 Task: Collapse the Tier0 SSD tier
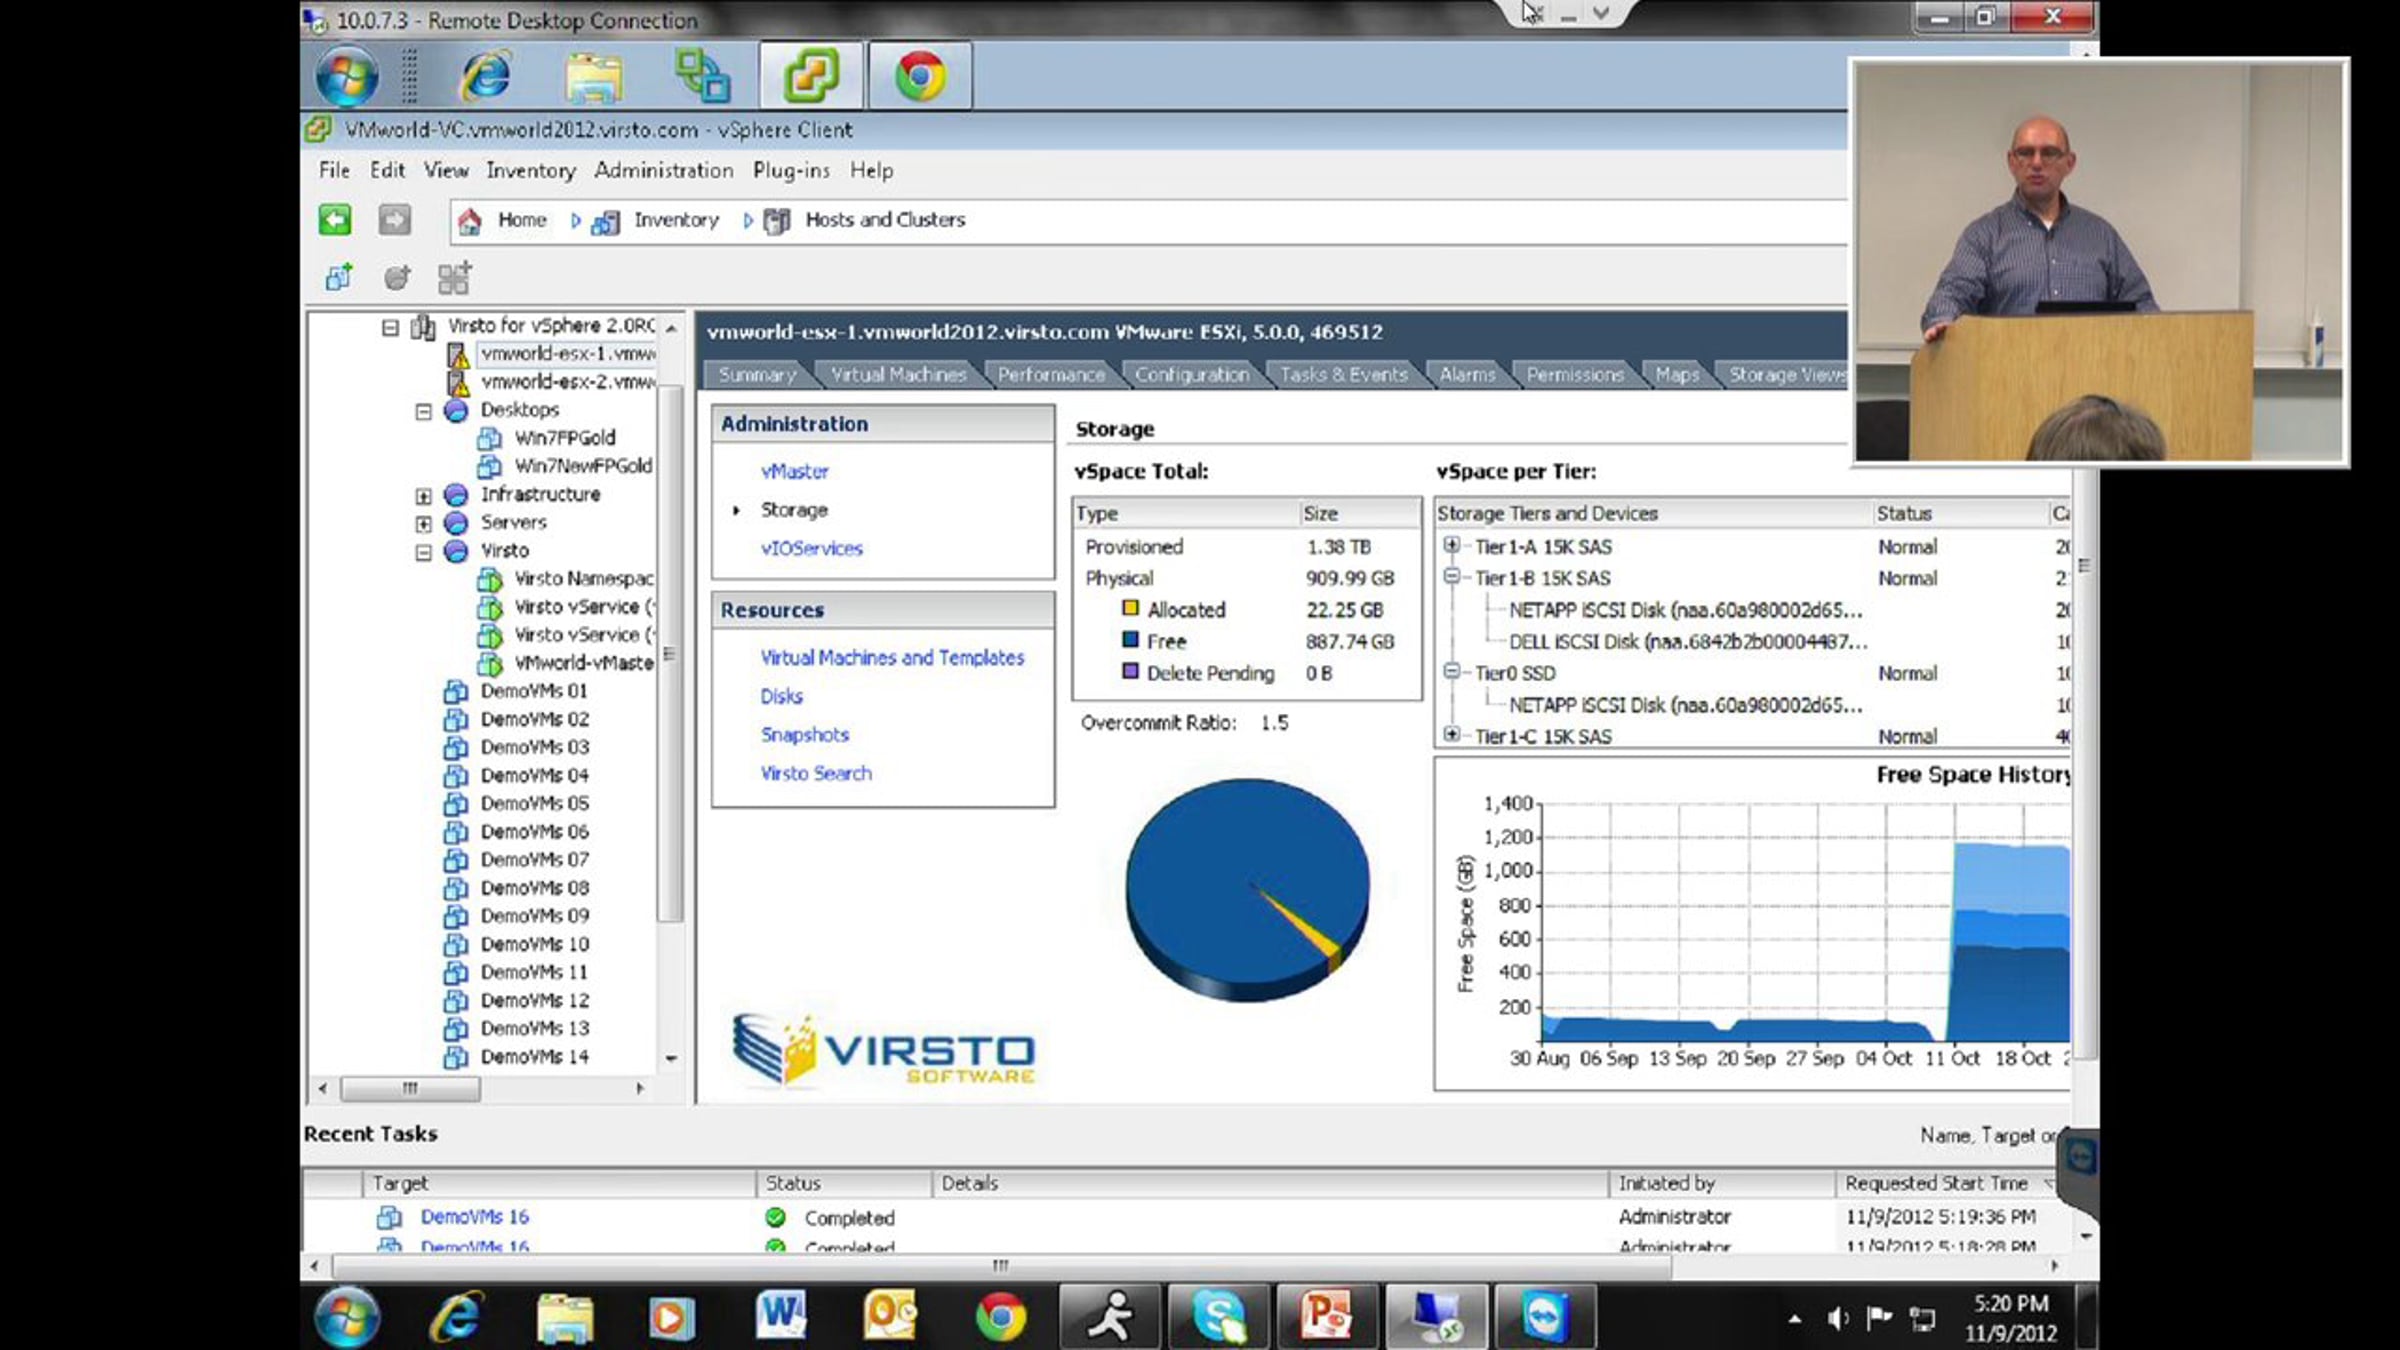pyautogui.click(x=1451, y=672)
